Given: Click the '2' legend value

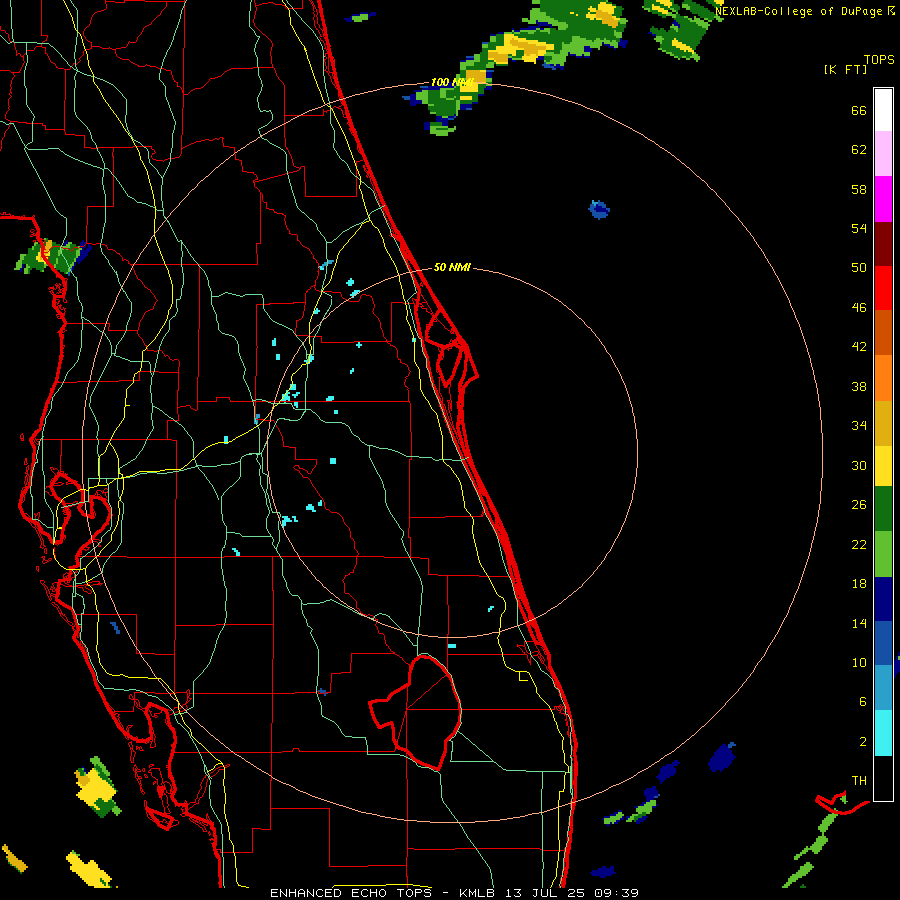Looking at the screenshot, I should click(x=863, y=742).
